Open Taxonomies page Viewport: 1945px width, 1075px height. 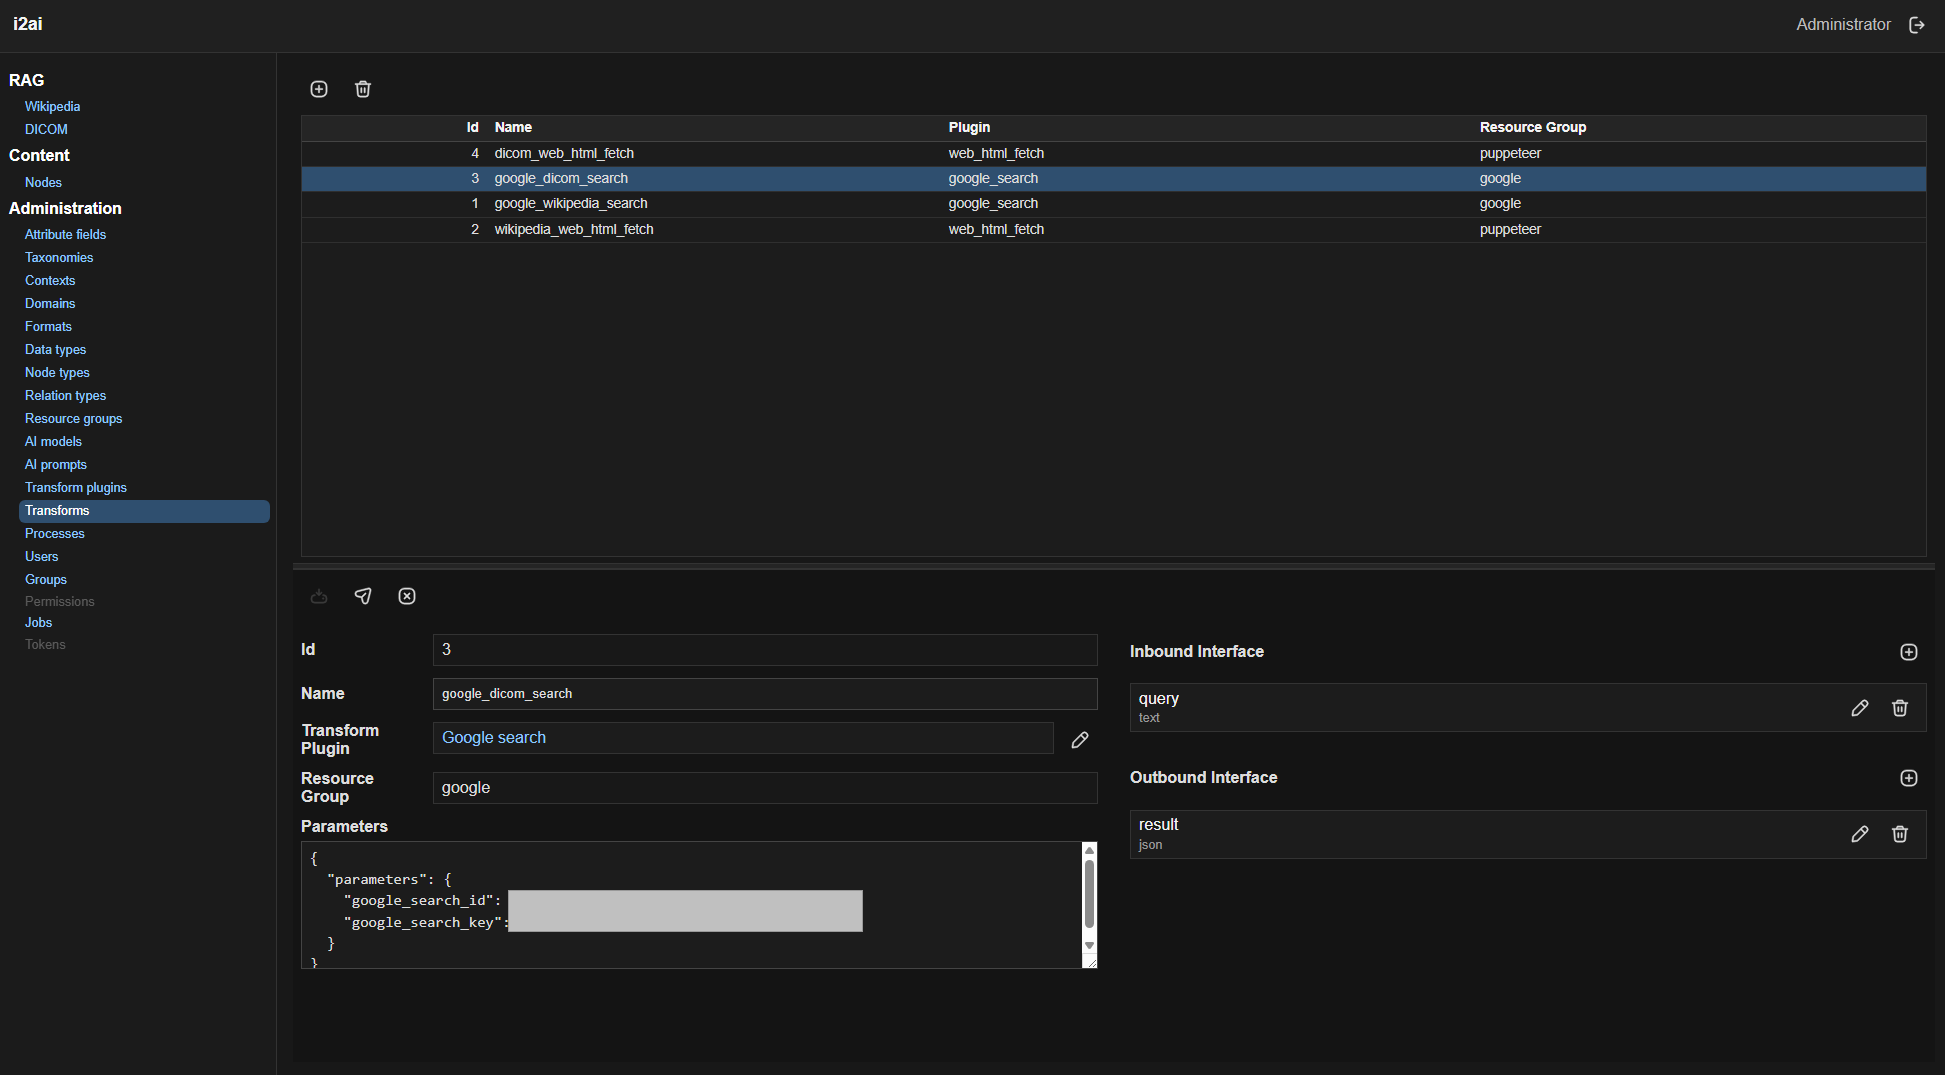[59, 257]
